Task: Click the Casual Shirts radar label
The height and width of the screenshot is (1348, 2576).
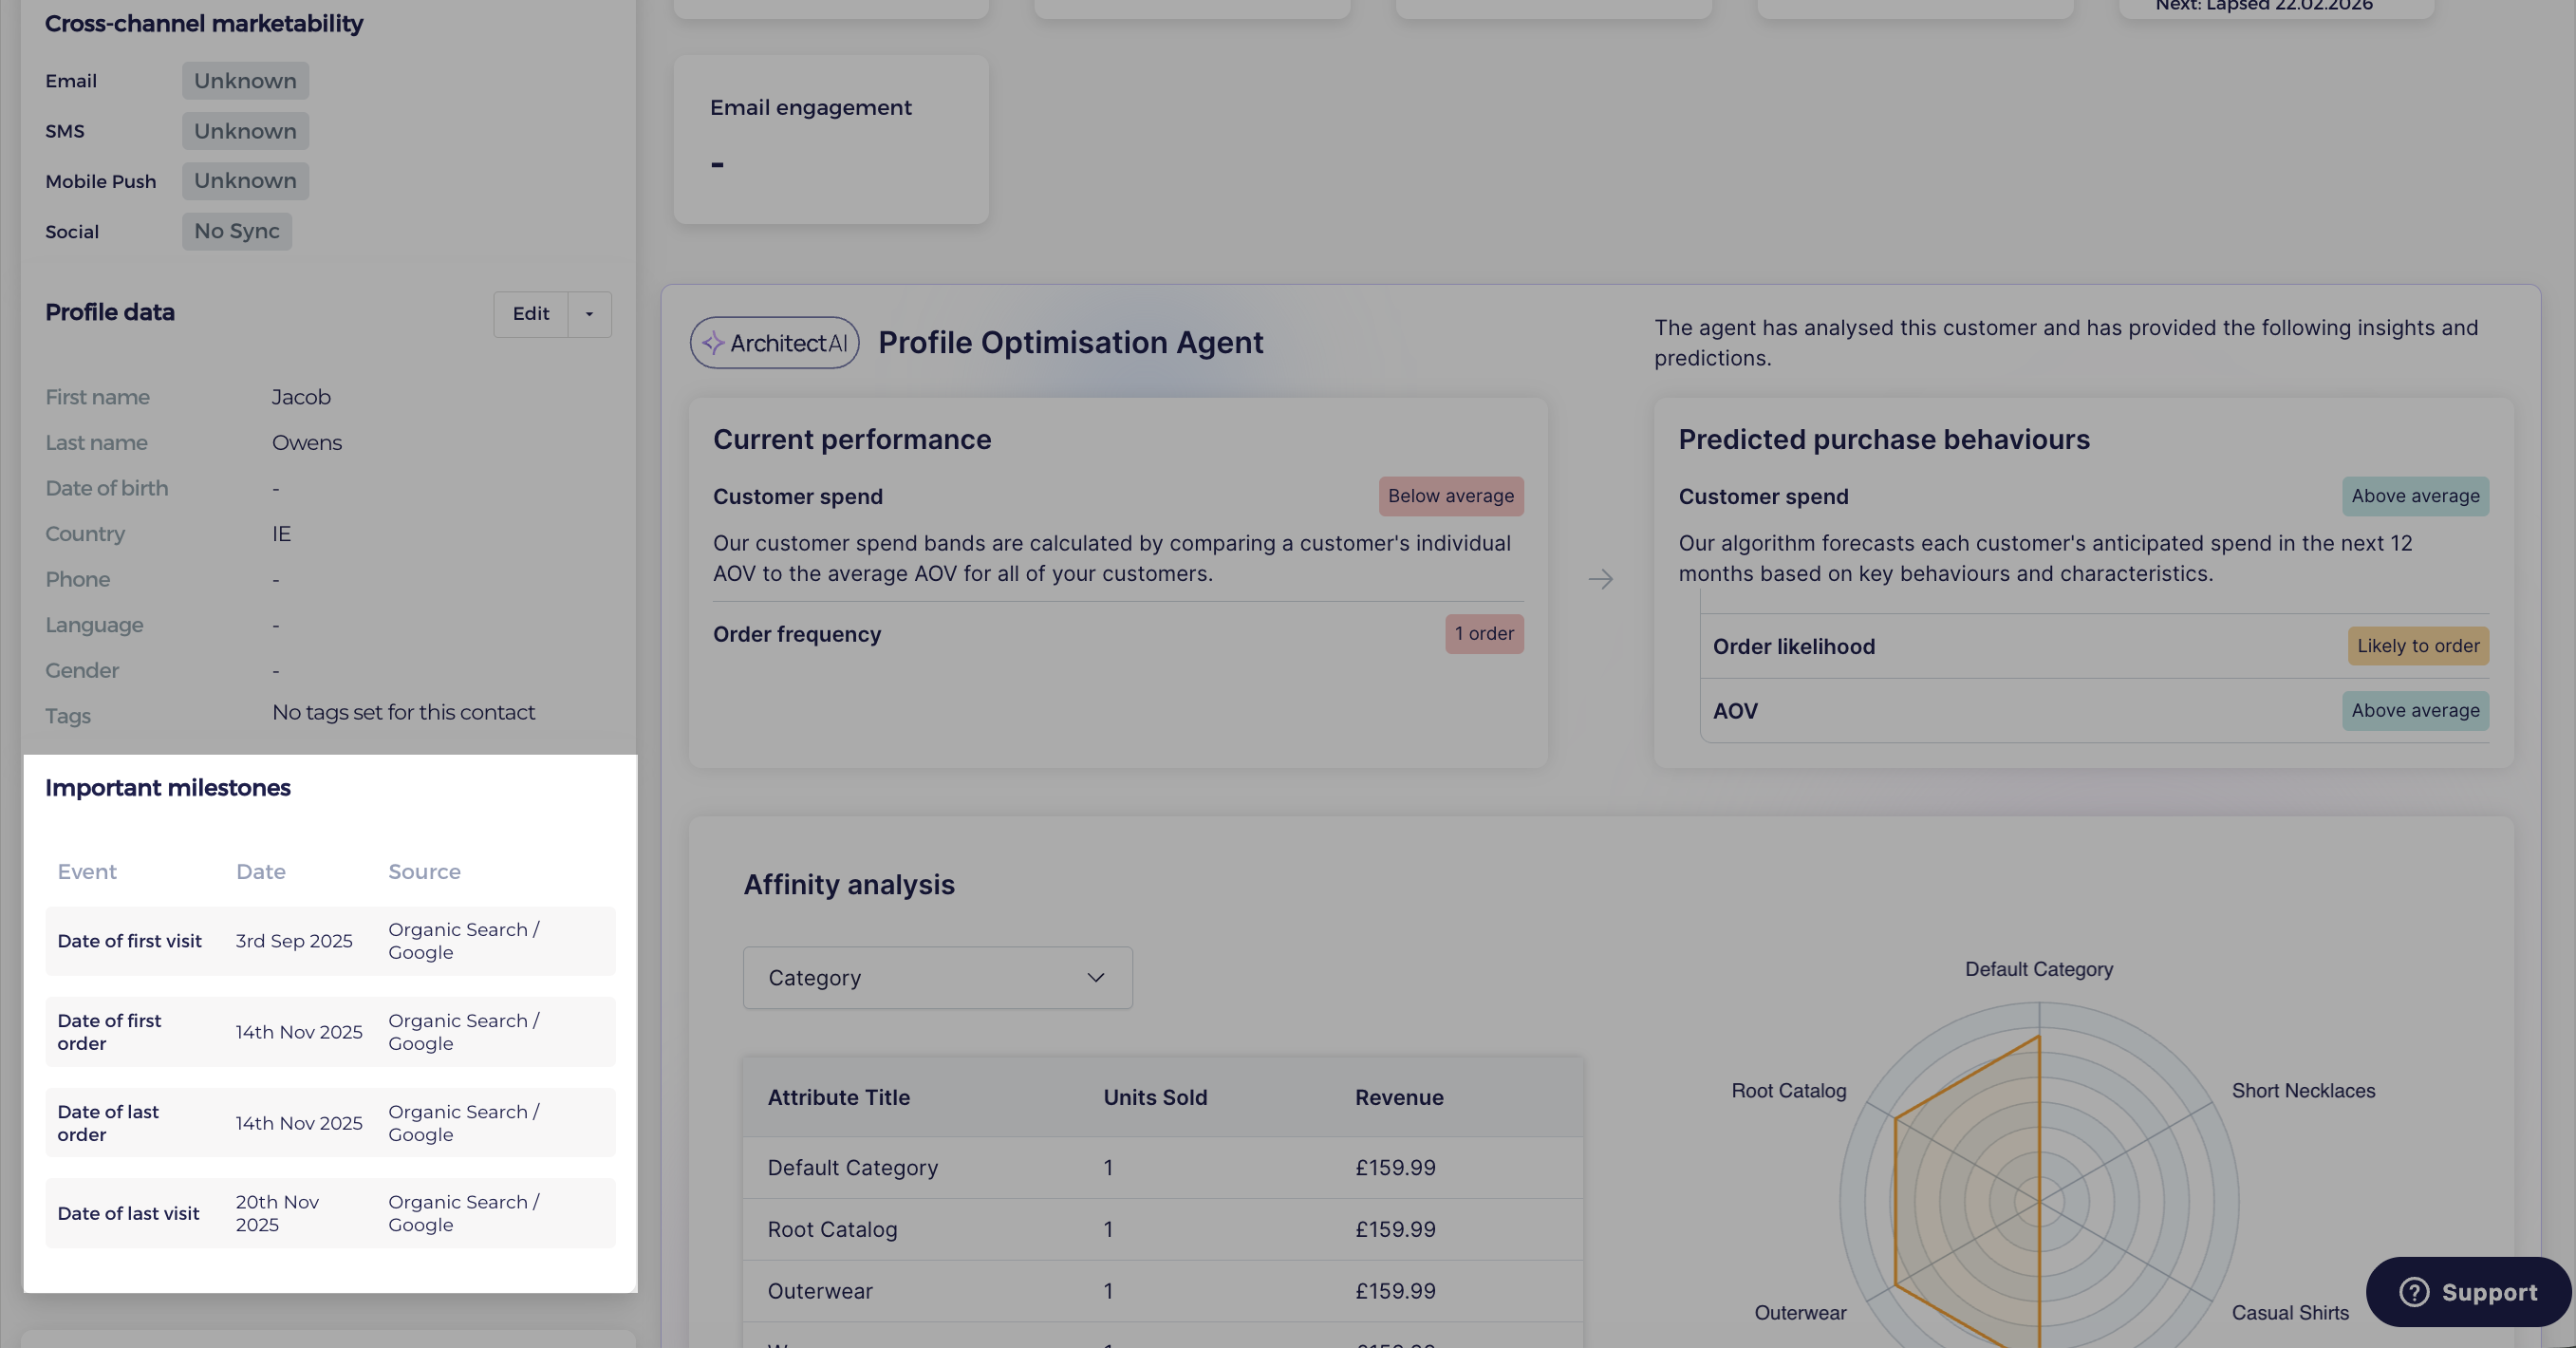Action: pyautogui.click(x=2290, y=1313)
